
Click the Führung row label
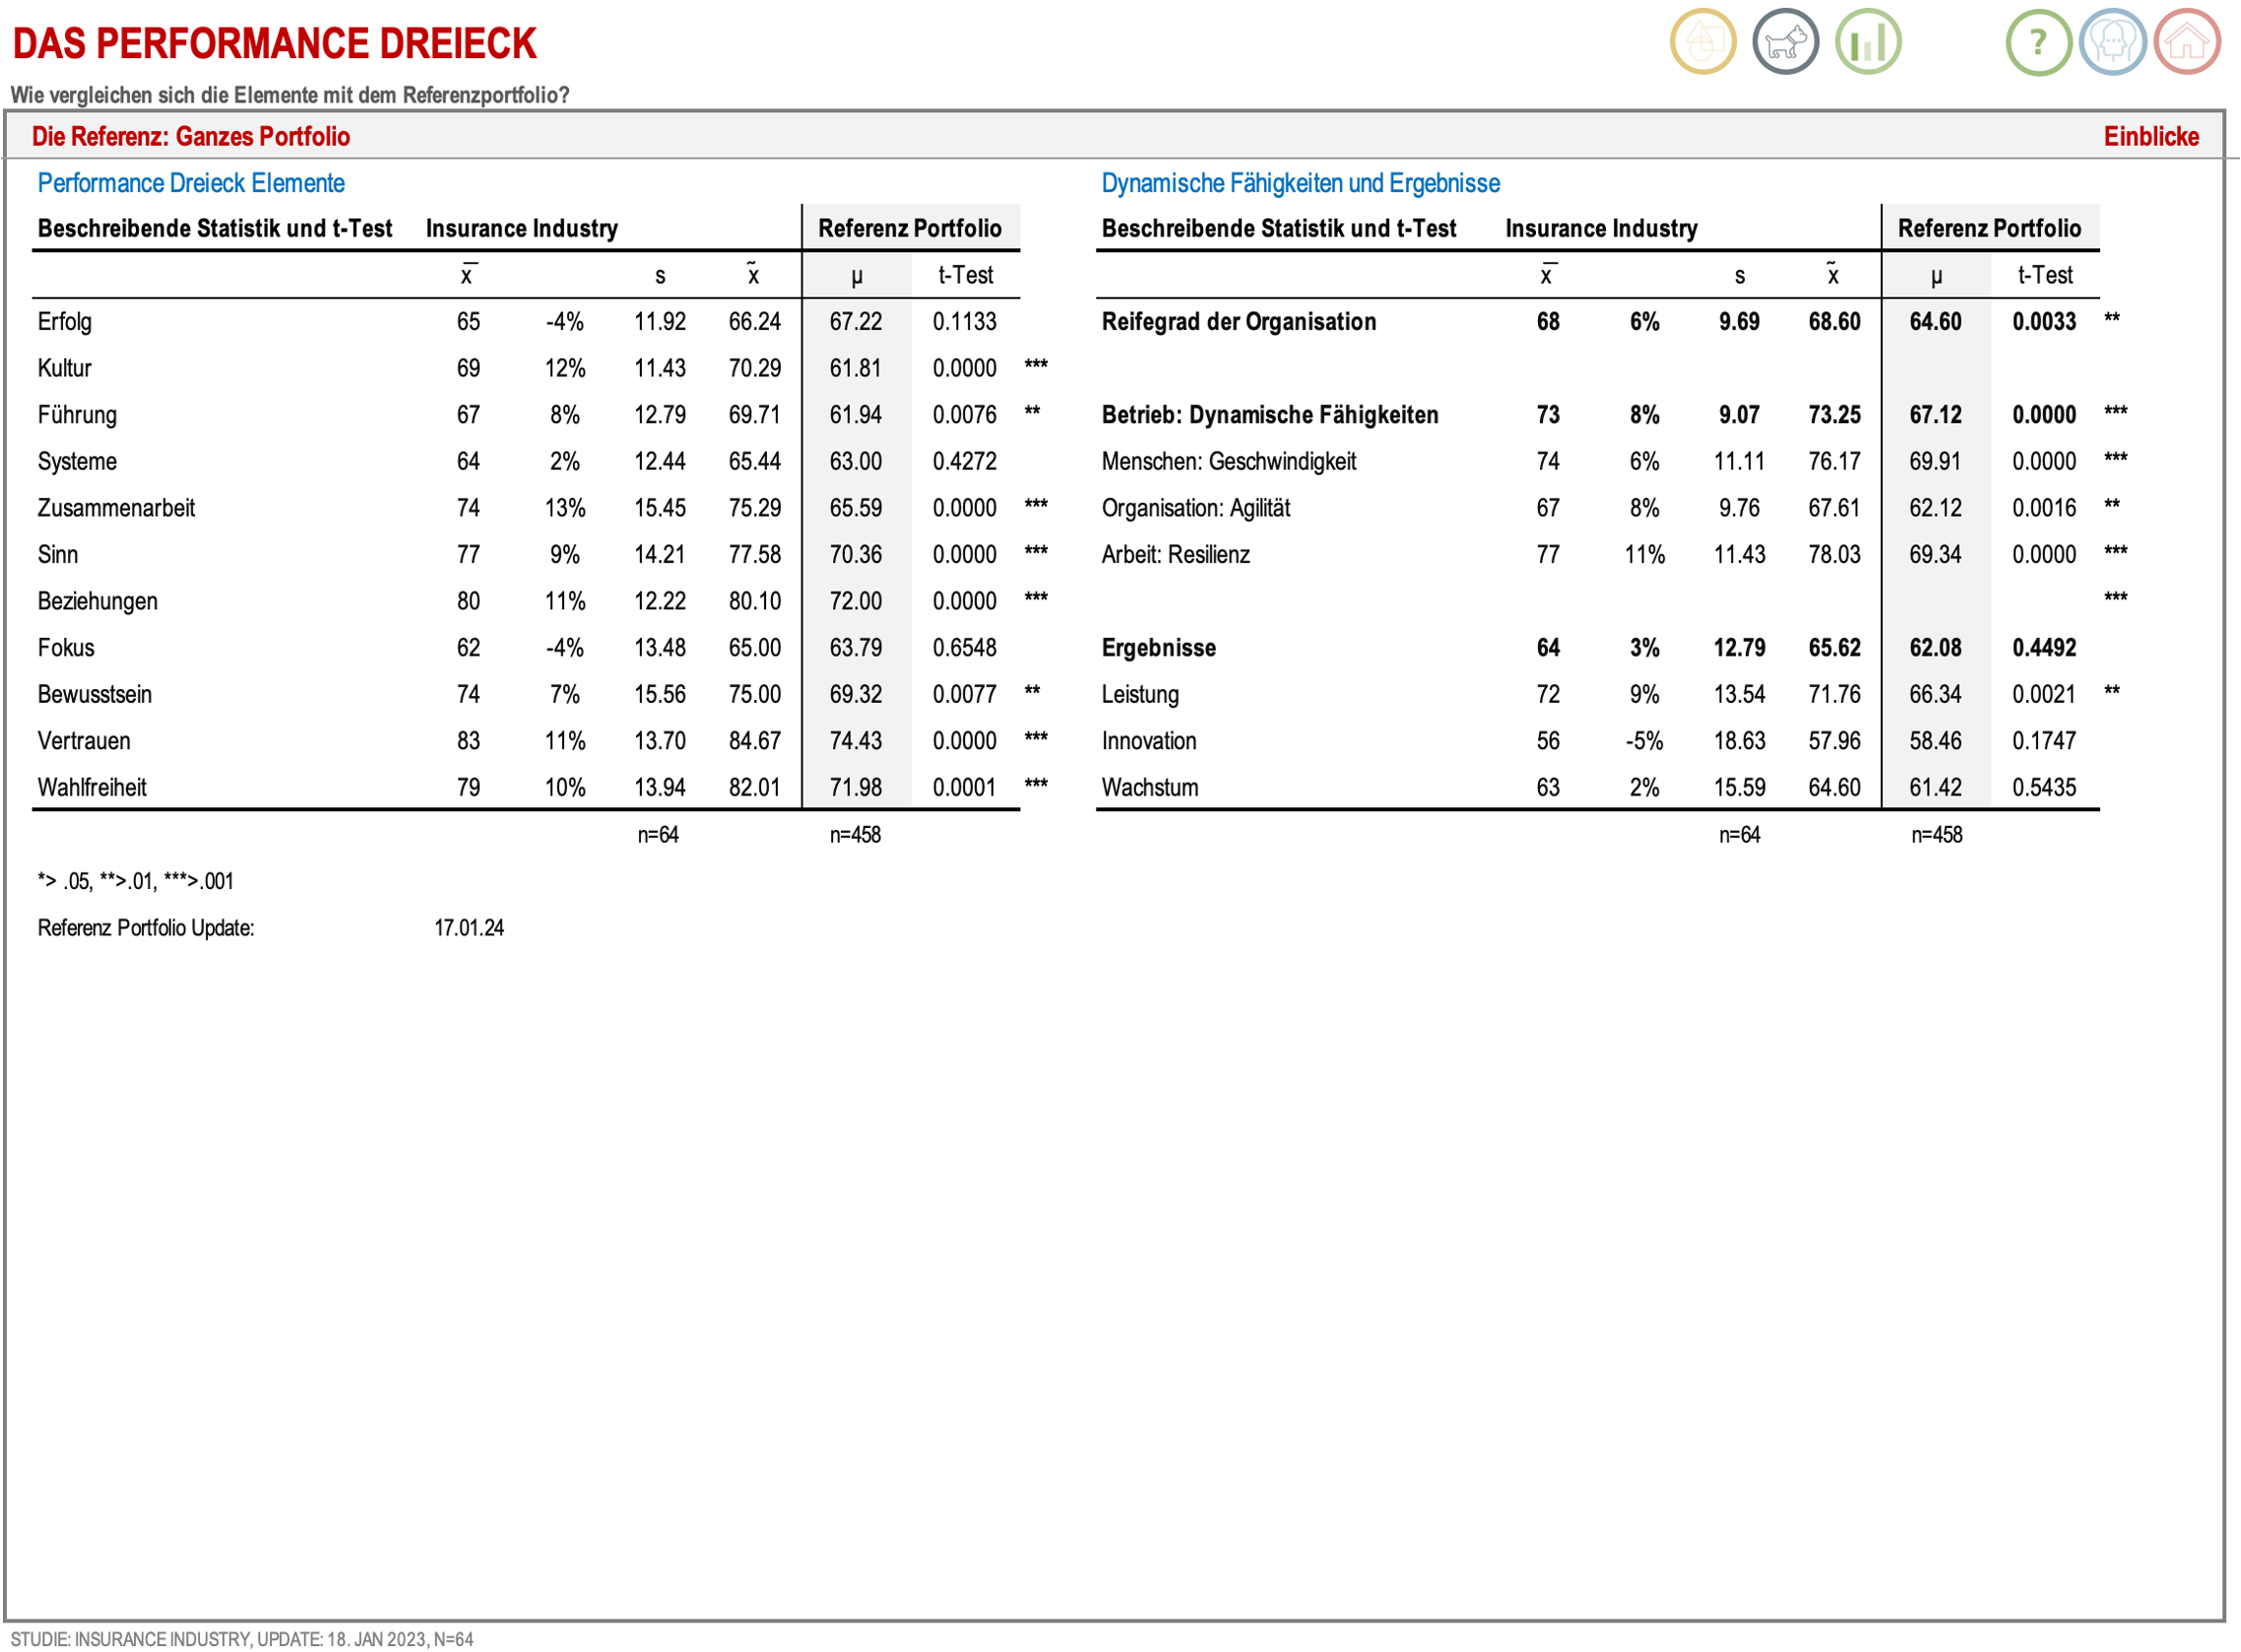[77, 415]
